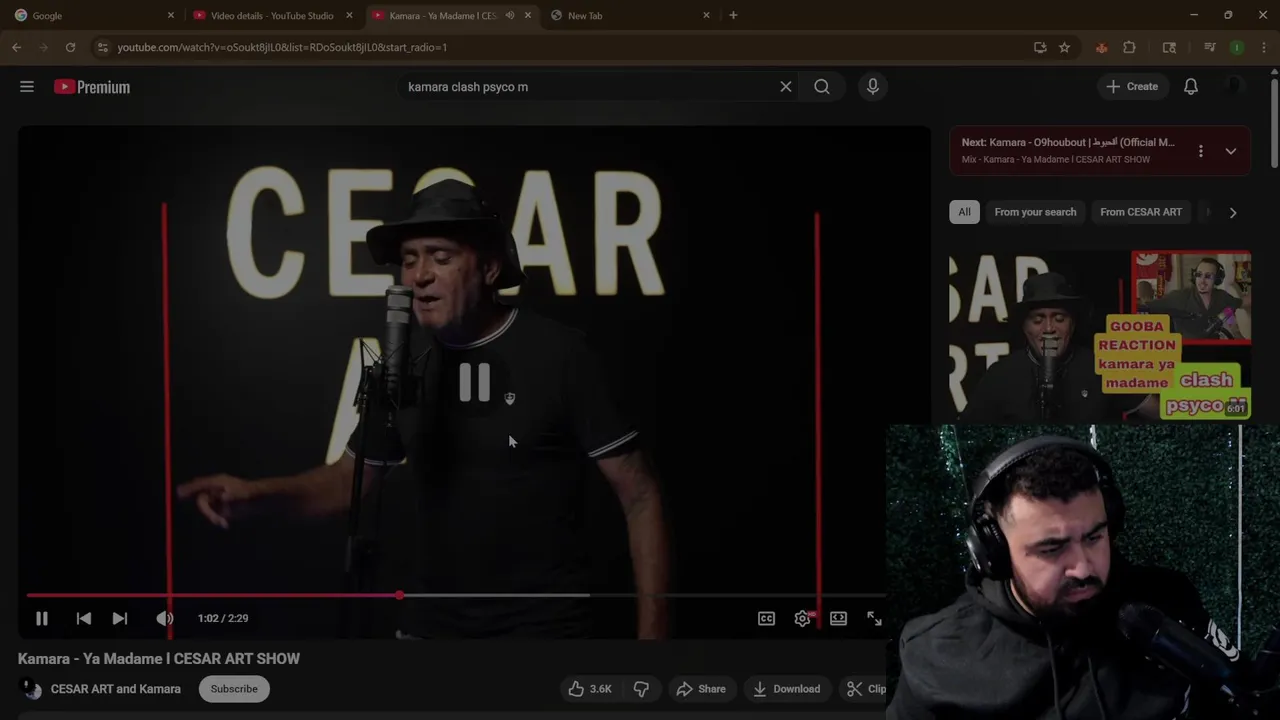Image resolution: width=1280 pixels, height=720 pixels.
Task: Select the All filter chip
Action: [x=964, y=212]
